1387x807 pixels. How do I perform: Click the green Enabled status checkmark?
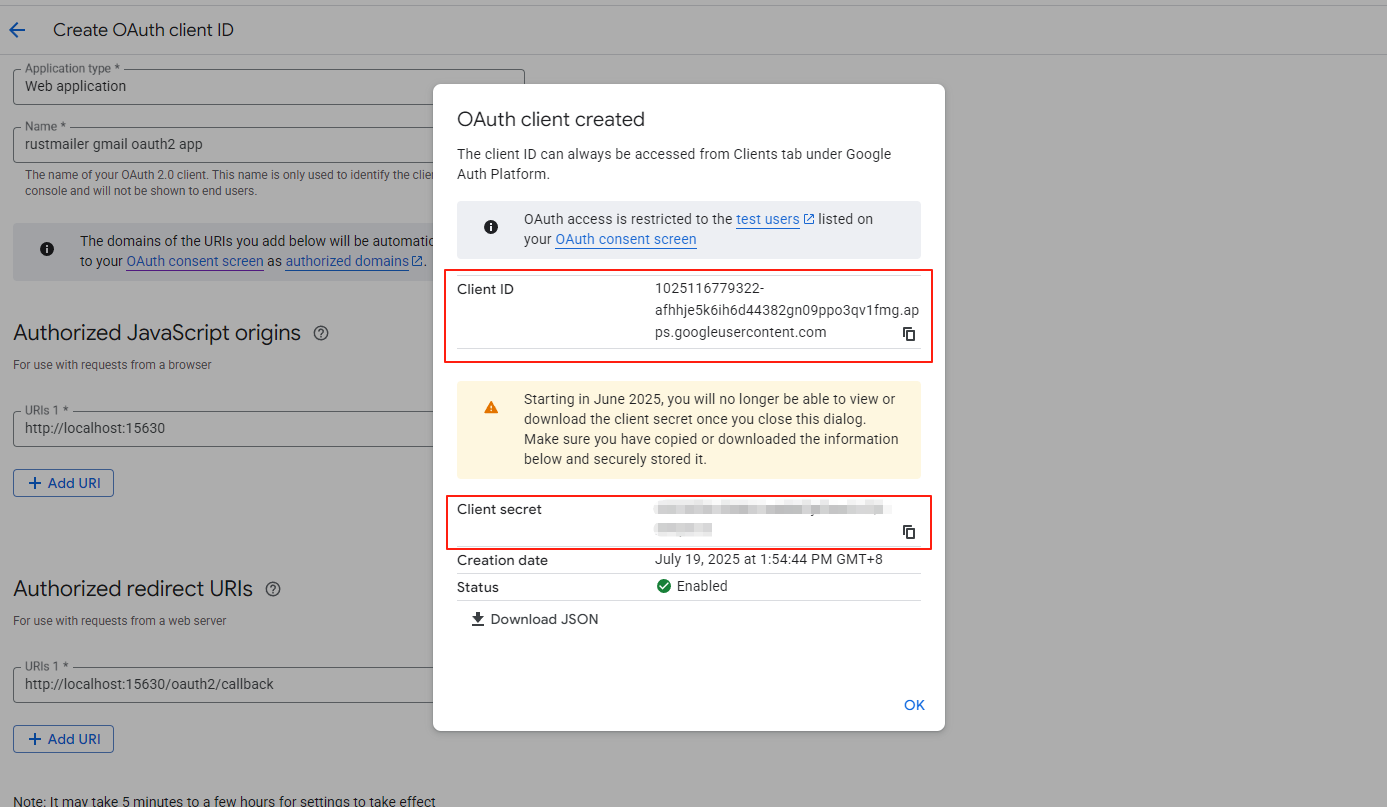(x=664, y=586)
